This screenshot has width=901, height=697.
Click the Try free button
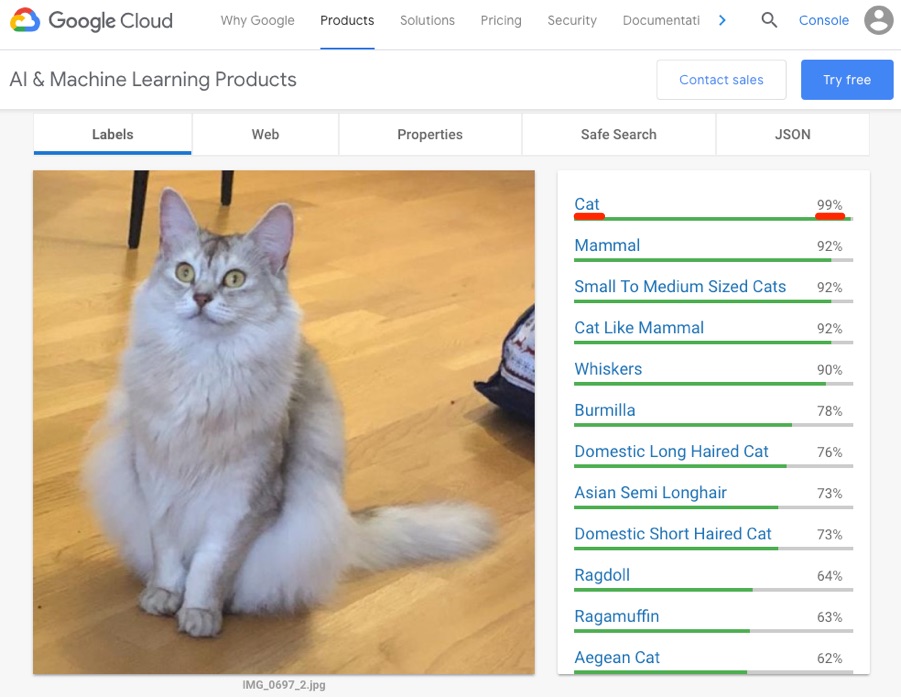click(x=846, y=79)
